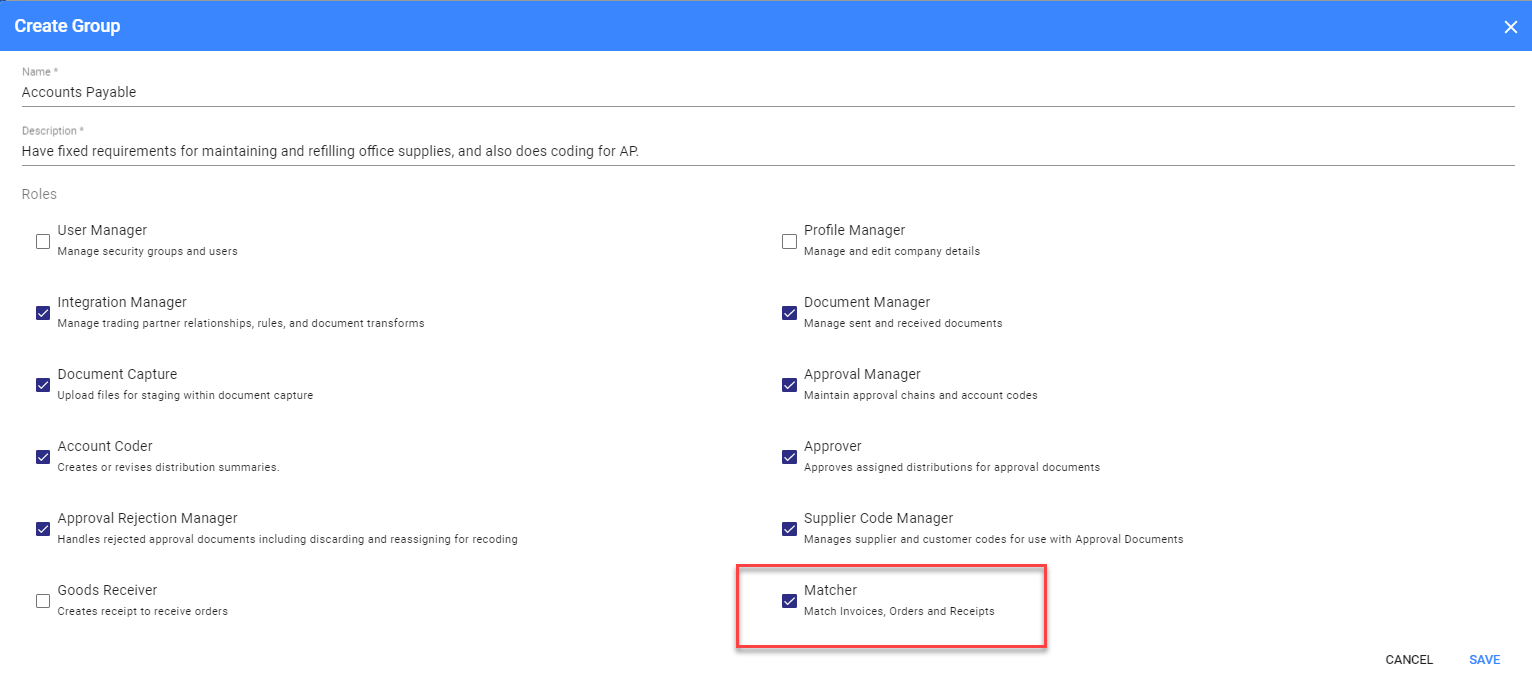
Task: Enable the User Manager role checkbox
Action: [x=43, y=241]
